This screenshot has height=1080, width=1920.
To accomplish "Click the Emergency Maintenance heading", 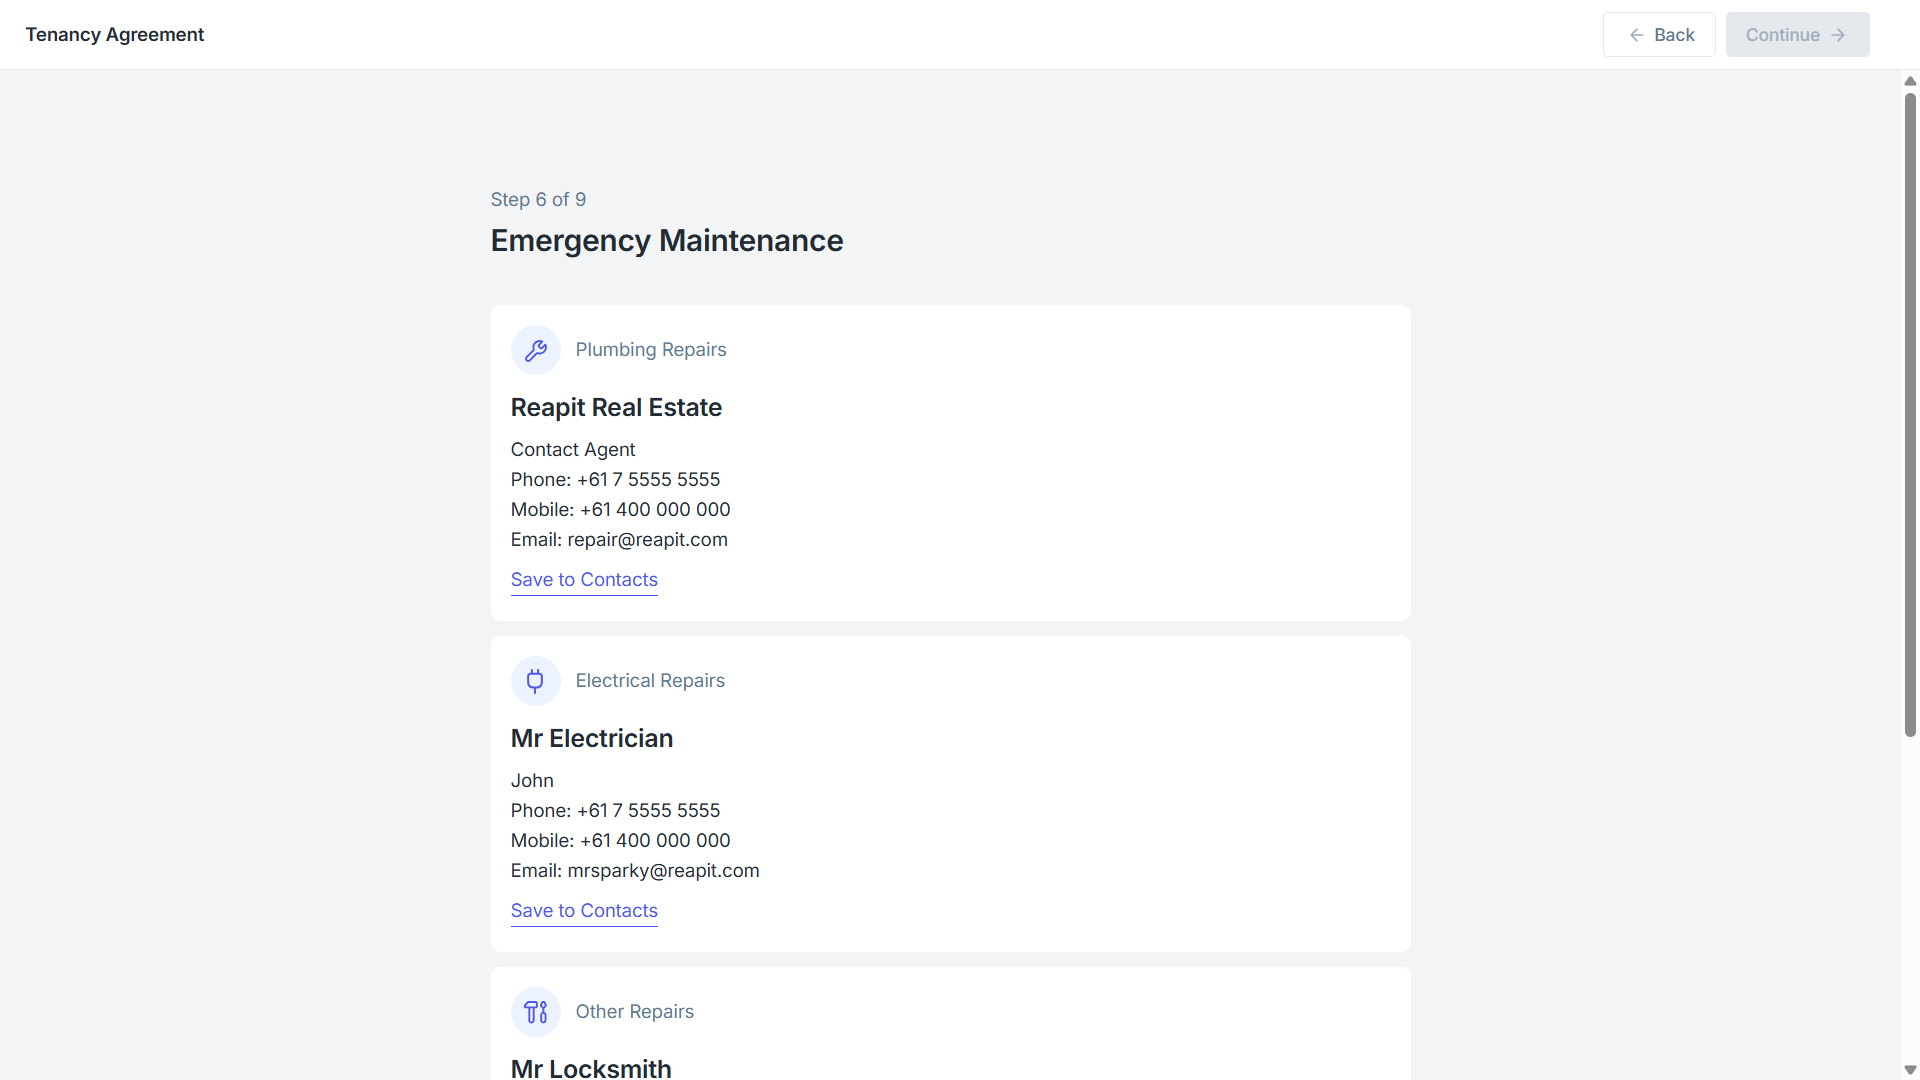I will pyautogui.click(x=667, y=241).
